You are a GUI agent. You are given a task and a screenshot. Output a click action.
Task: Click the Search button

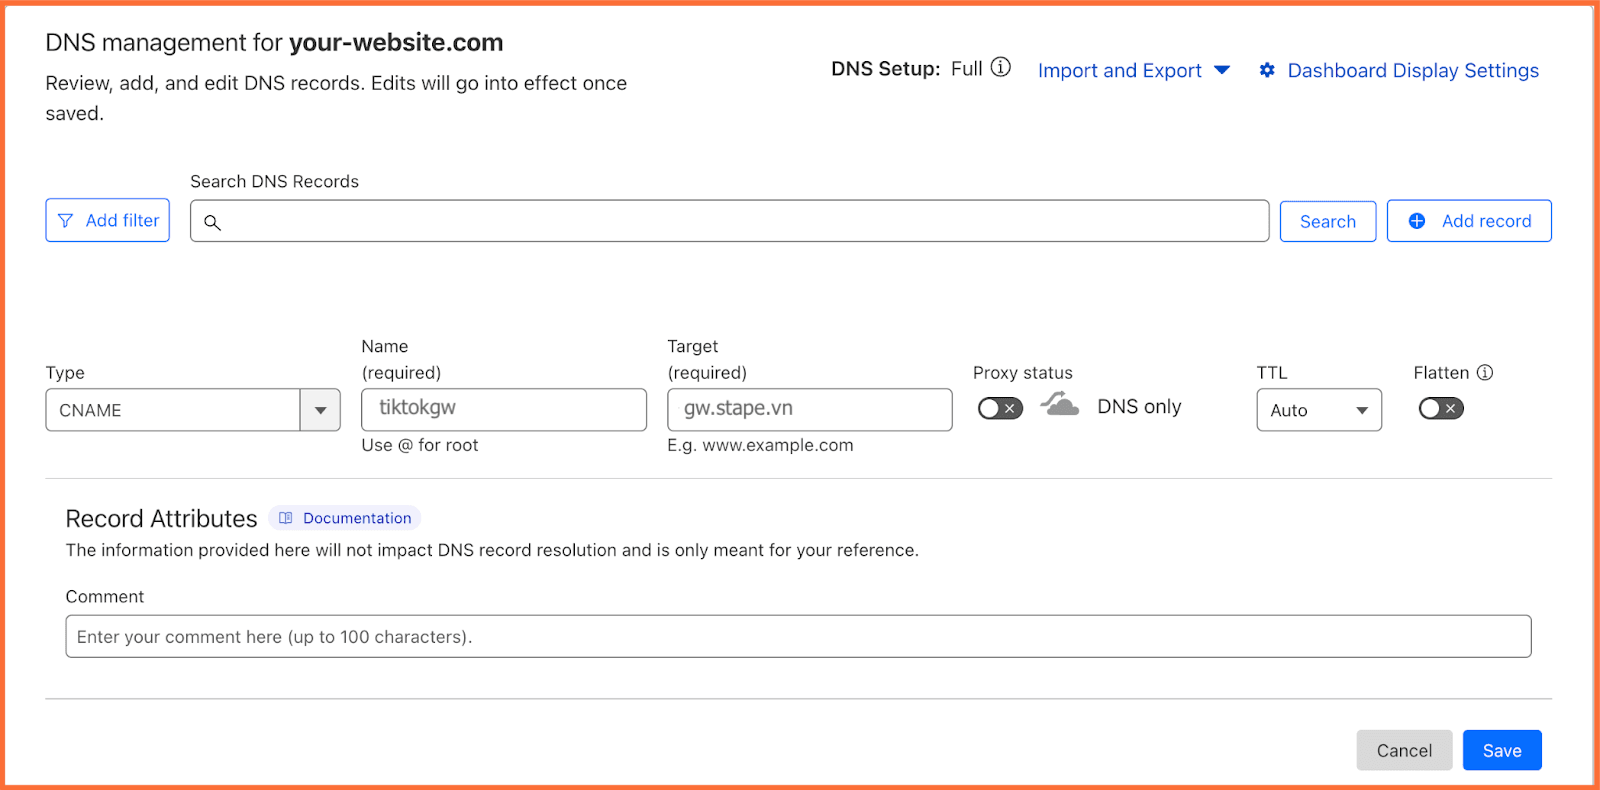point(1328,221)
